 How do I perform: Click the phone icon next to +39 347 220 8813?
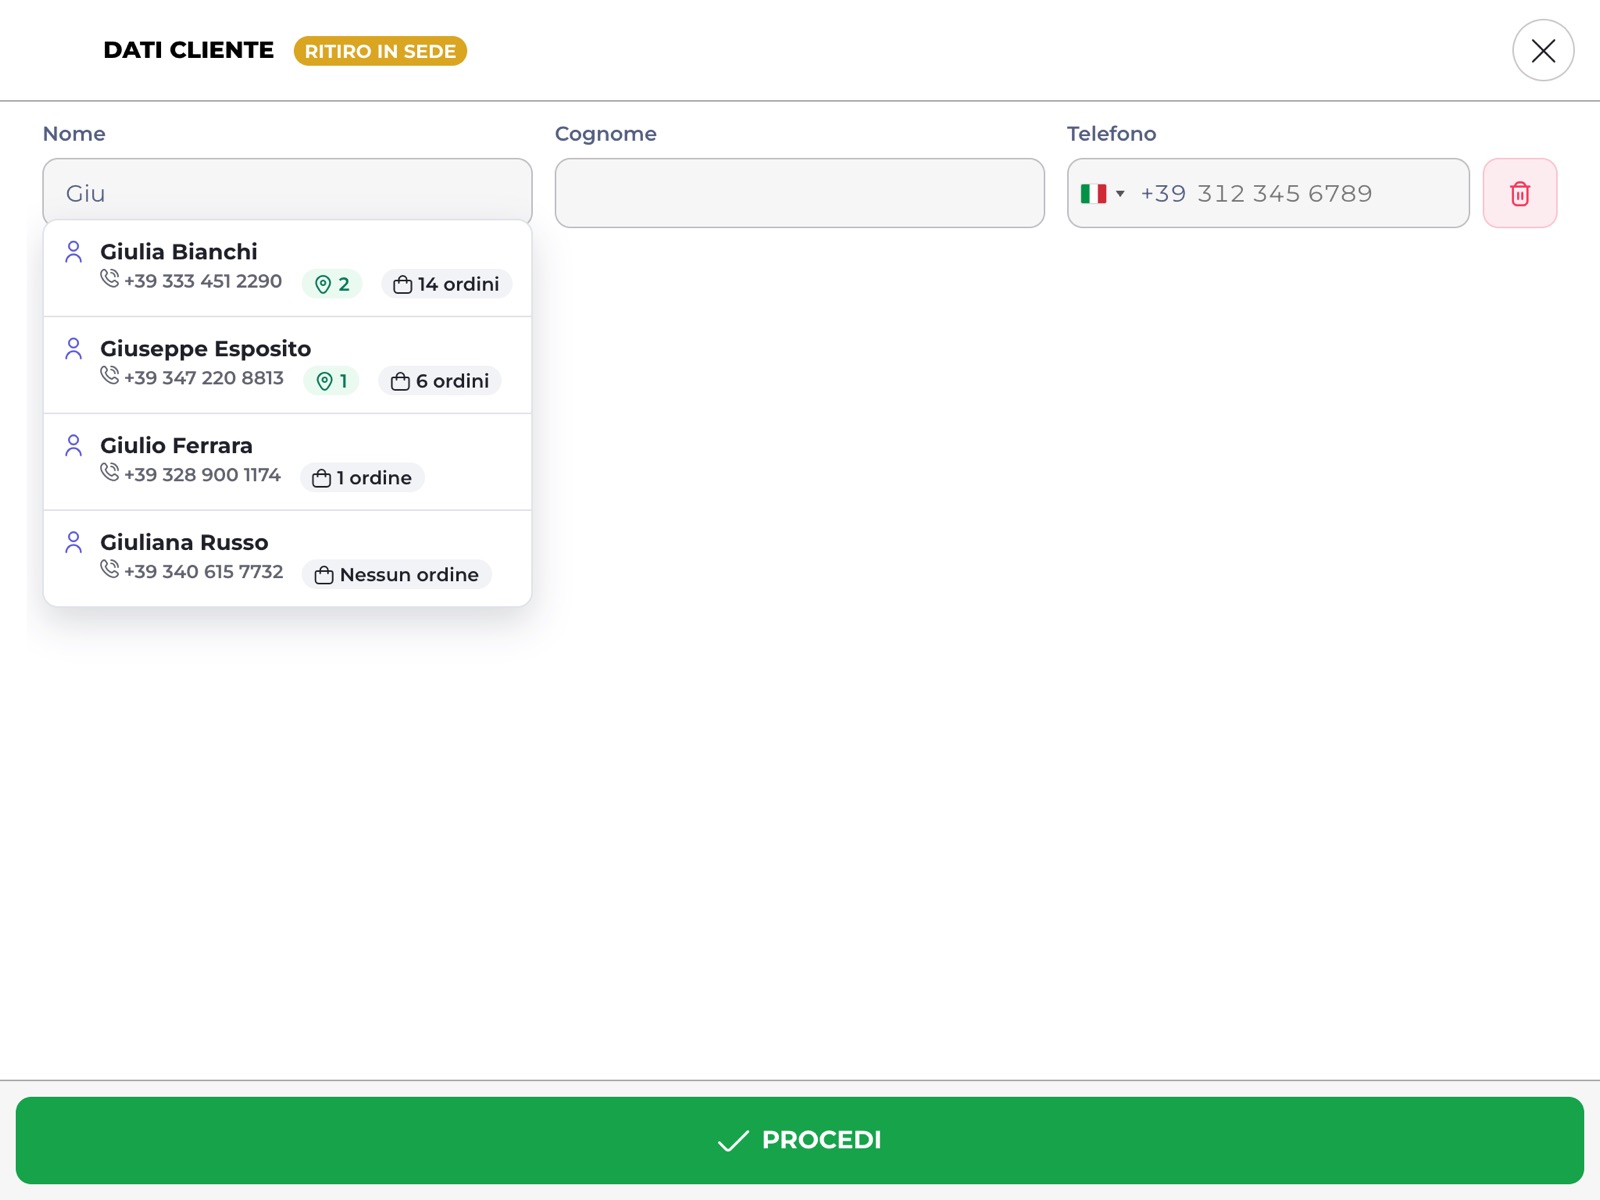tap(110, 376)
